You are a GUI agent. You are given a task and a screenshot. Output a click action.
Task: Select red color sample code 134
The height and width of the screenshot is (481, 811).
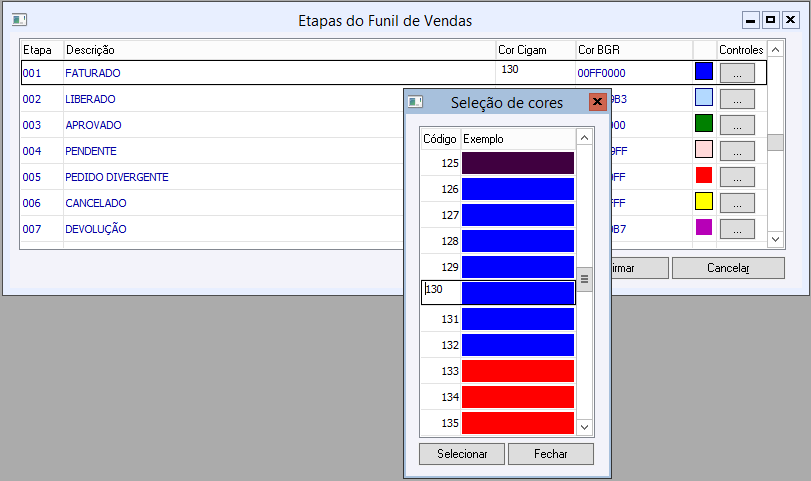518,397
